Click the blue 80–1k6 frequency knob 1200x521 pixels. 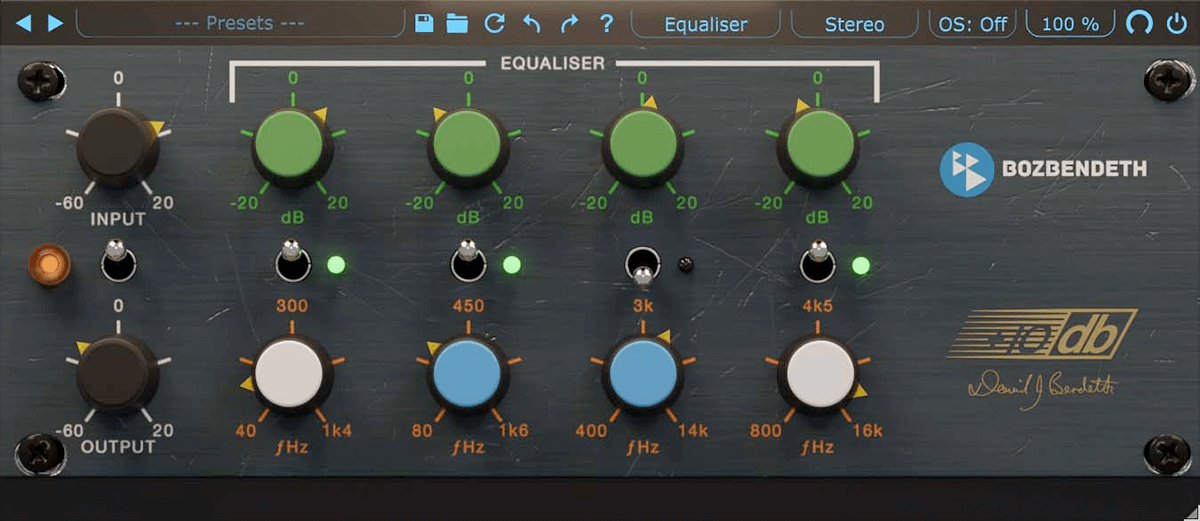coord(468,374)
